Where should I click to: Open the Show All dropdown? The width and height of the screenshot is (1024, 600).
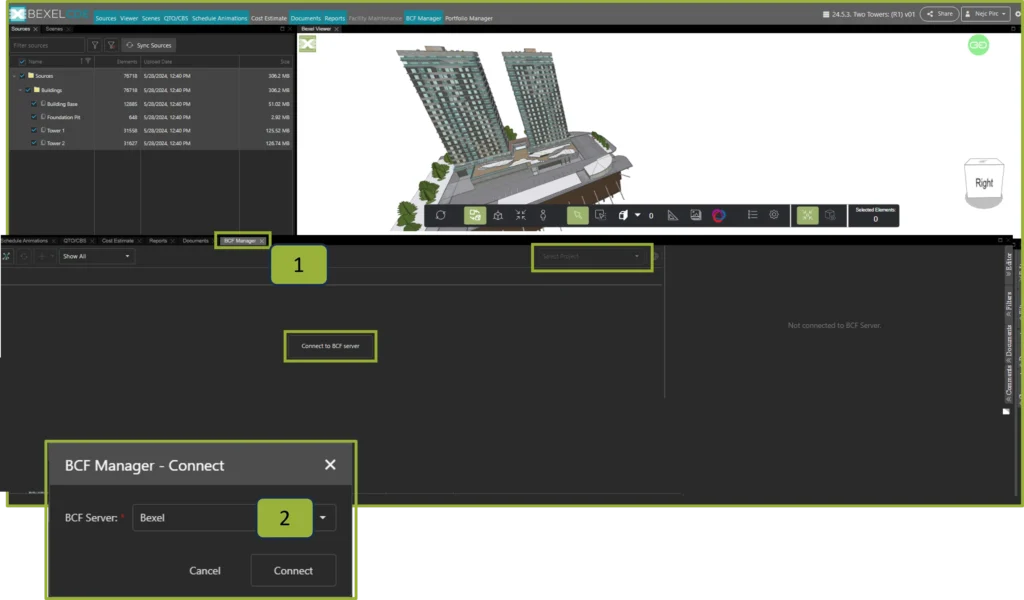click(96, 257)
